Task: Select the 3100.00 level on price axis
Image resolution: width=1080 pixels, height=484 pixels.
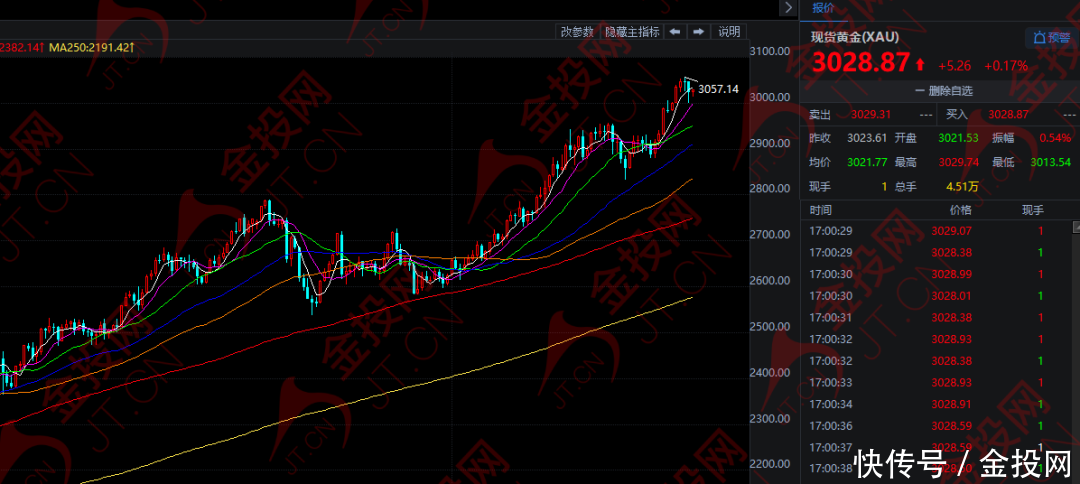Action: 770,51
